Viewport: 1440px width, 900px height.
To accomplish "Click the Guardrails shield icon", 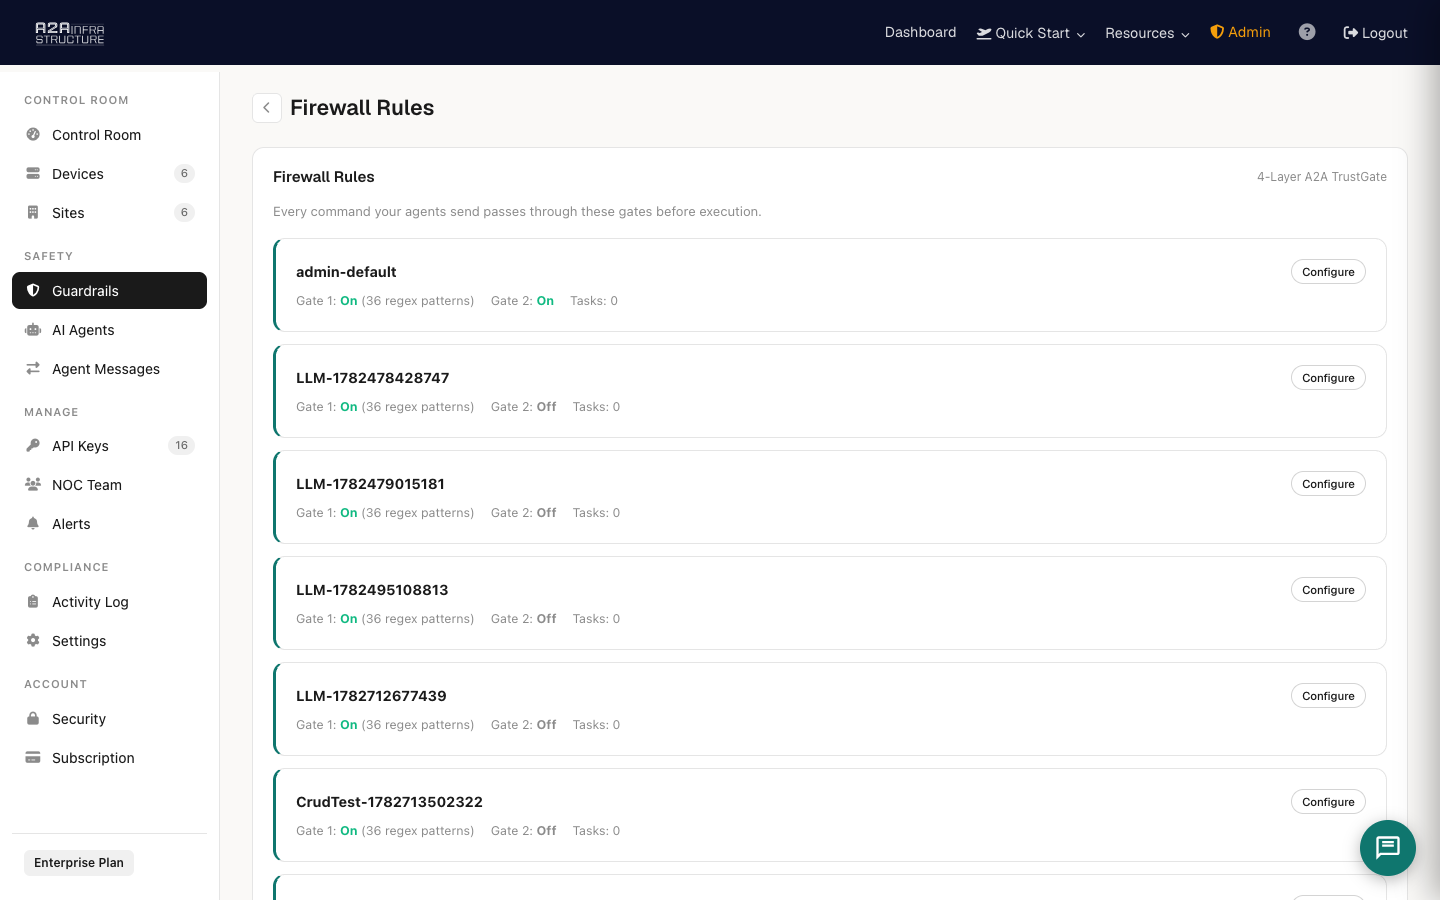I will (33, 290).
